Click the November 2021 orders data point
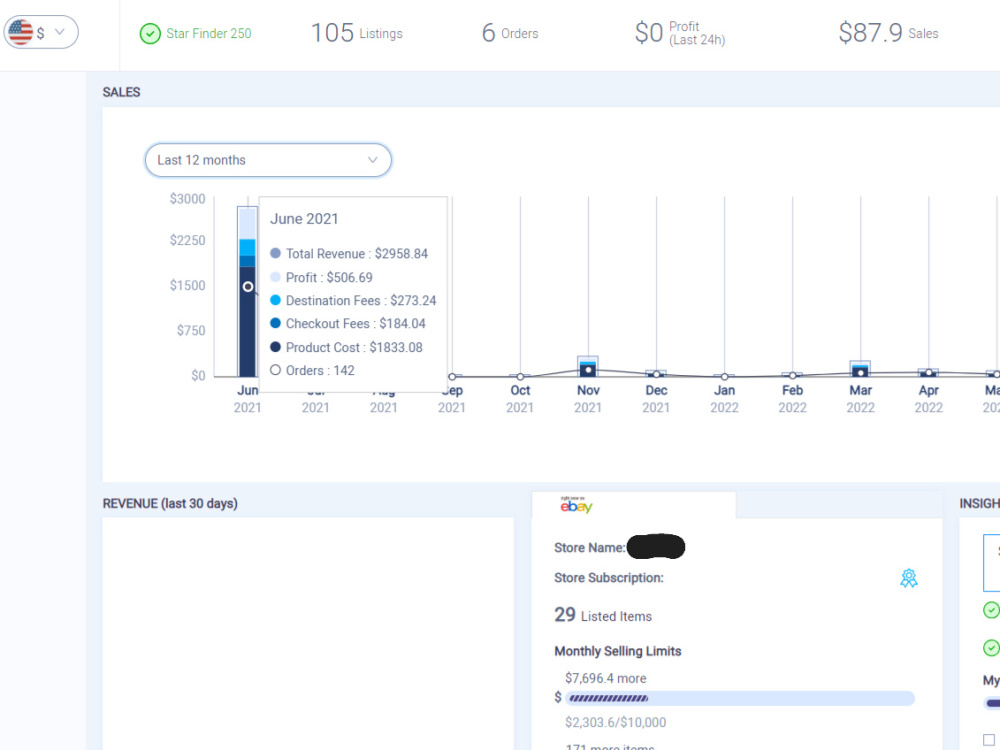The image size is (1000, 750). click(x=588, y=370)
